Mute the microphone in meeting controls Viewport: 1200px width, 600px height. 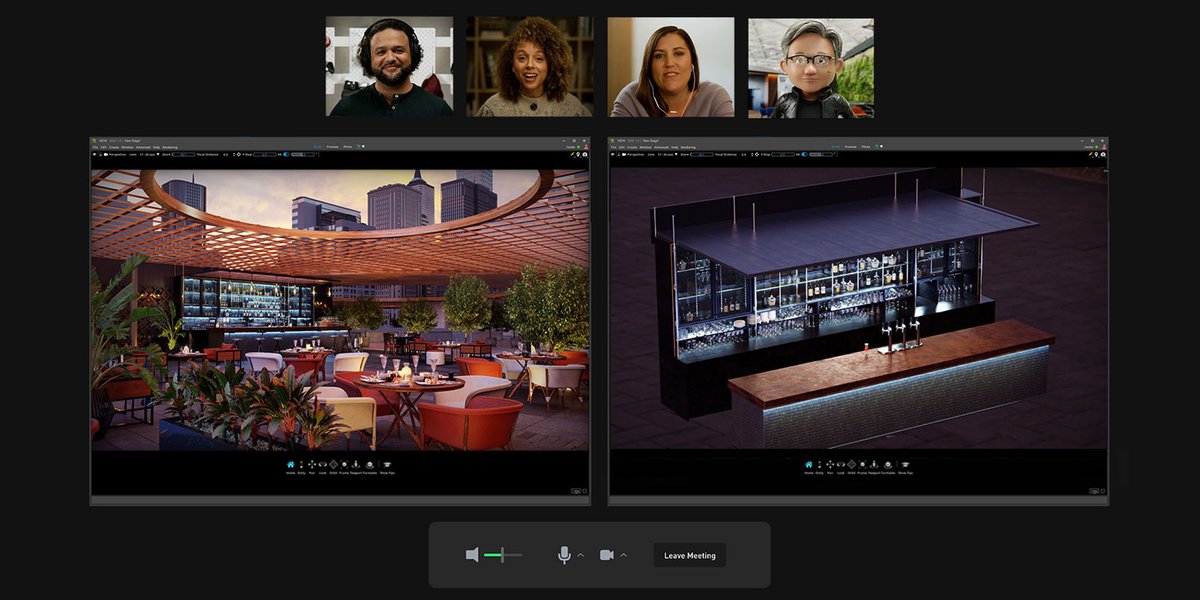click(564, 555)
